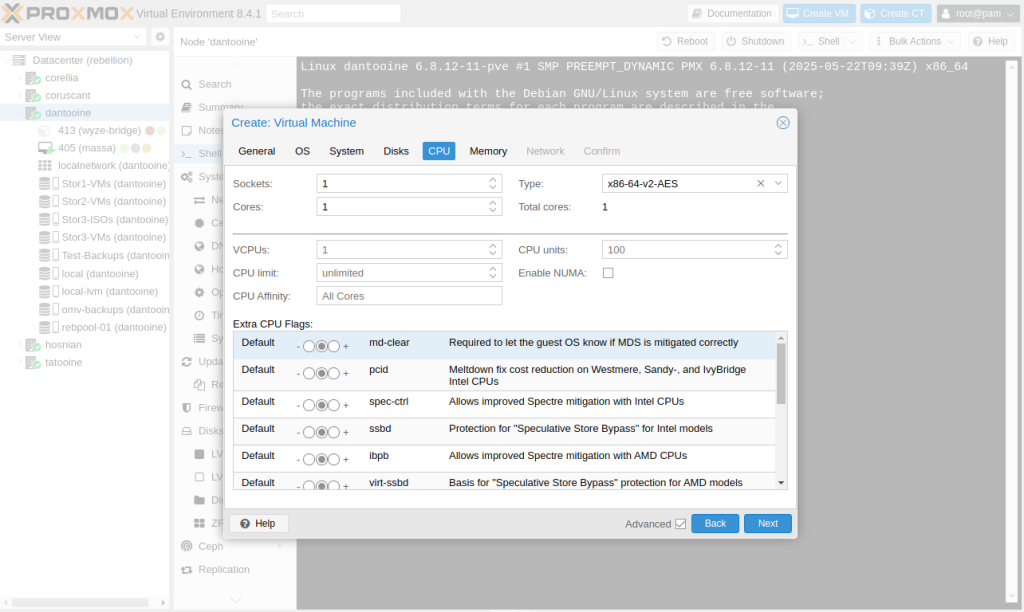Click the top Search input field
The height and width of the screenshot is (612, 1024).
tap(333, 14)
